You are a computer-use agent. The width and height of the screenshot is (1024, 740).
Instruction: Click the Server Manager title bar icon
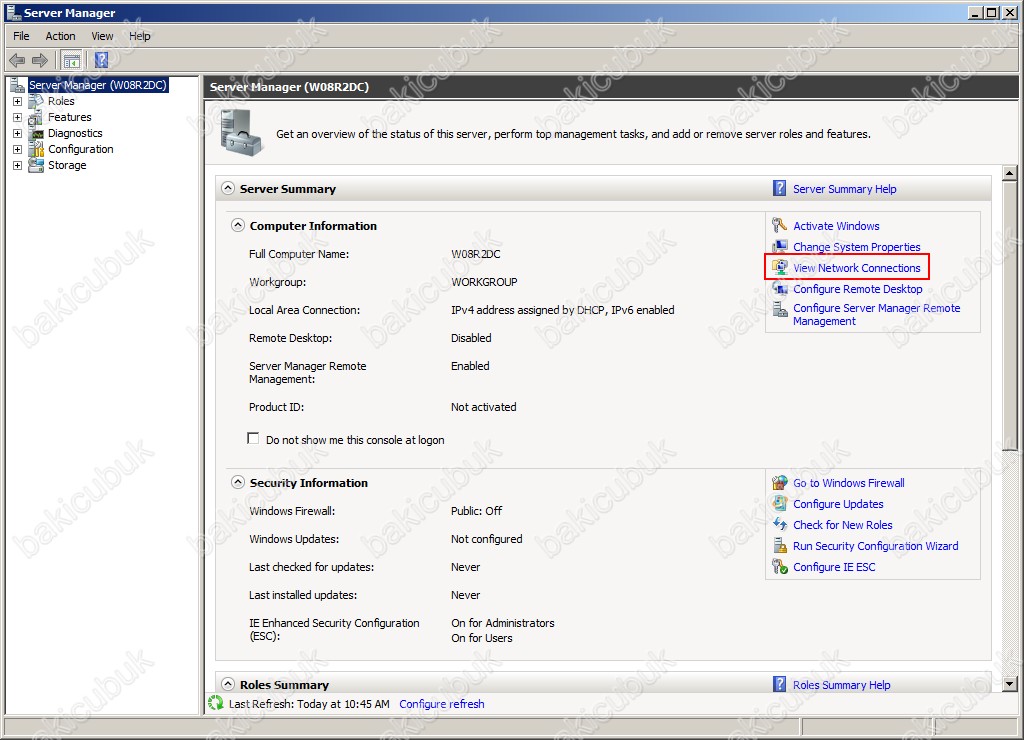(x=13, y=12)
